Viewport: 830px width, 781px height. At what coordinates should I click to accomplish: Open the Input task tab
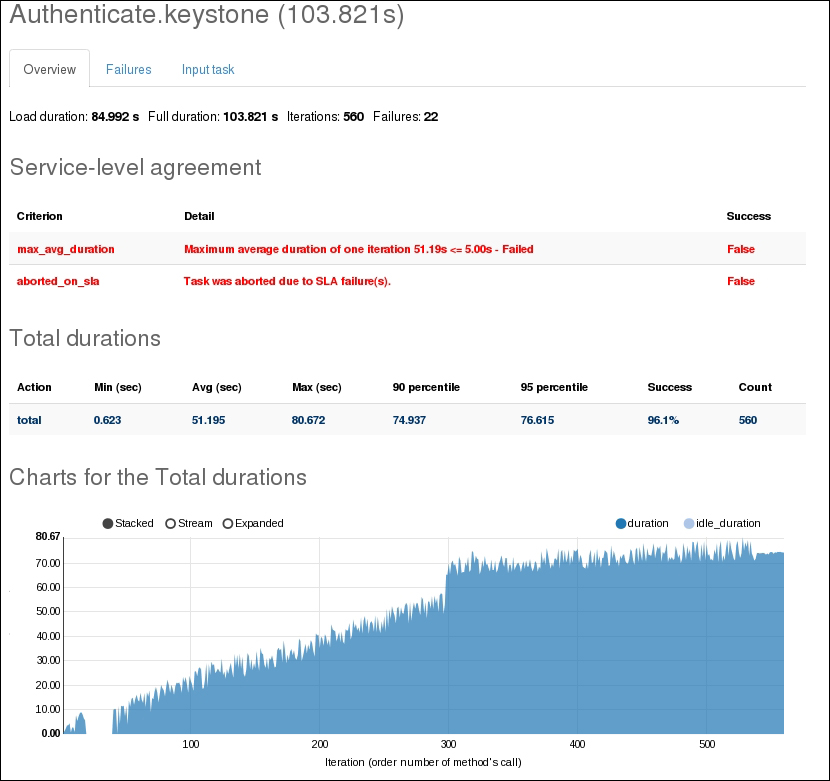click(x=208, y=69)
